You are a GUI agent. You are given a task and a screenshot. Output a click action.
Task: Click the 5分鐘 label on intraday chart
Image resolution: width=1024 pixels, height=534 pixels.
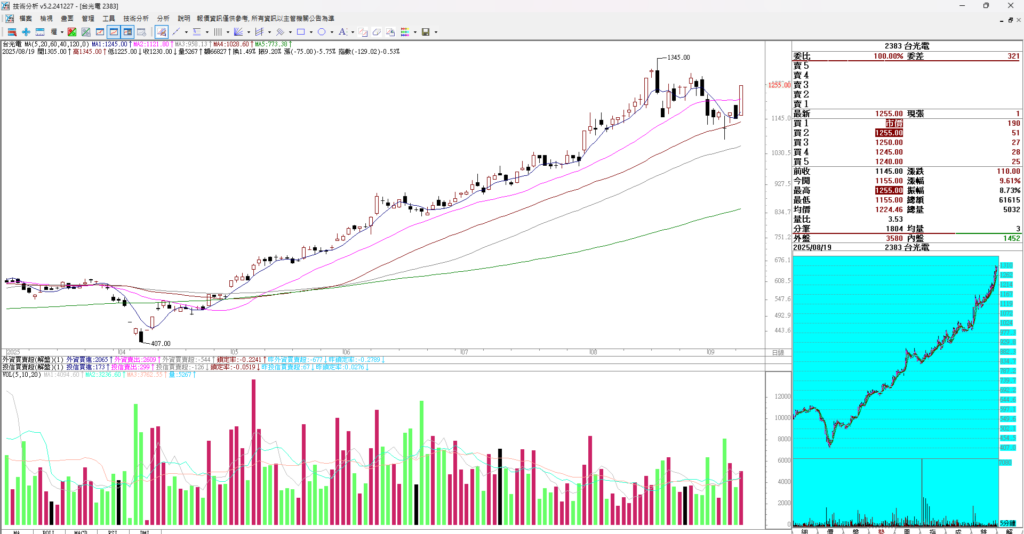click(1008, 523)
